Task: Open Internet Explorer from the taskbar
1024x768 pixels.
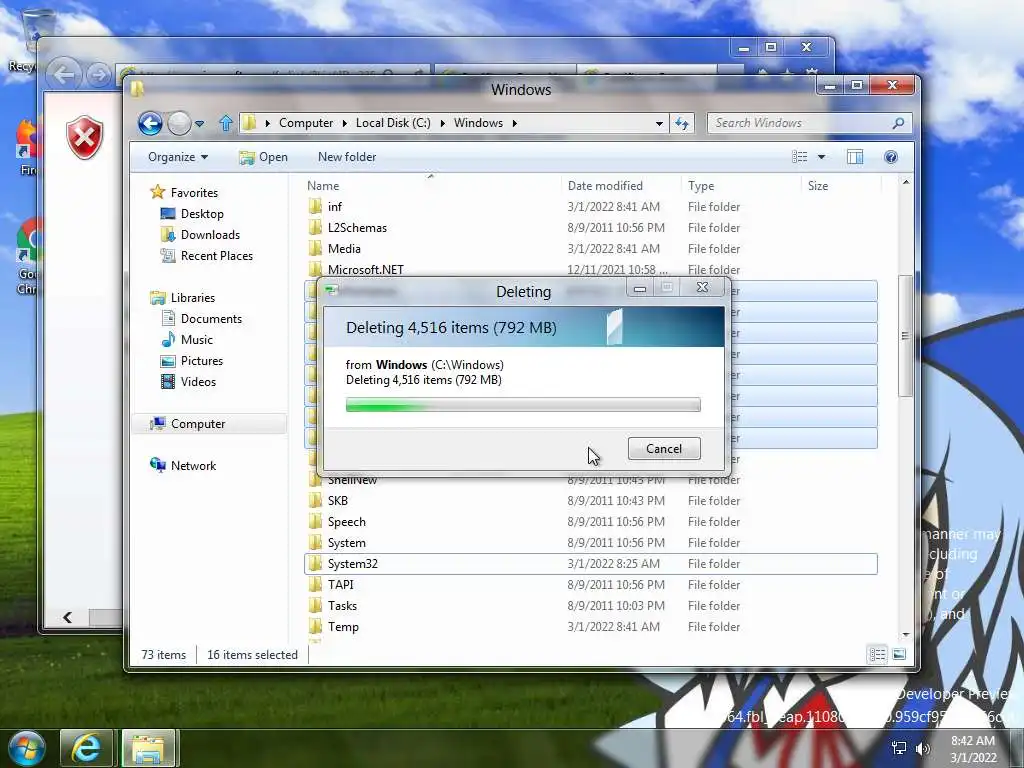Action: click(86, 748)
